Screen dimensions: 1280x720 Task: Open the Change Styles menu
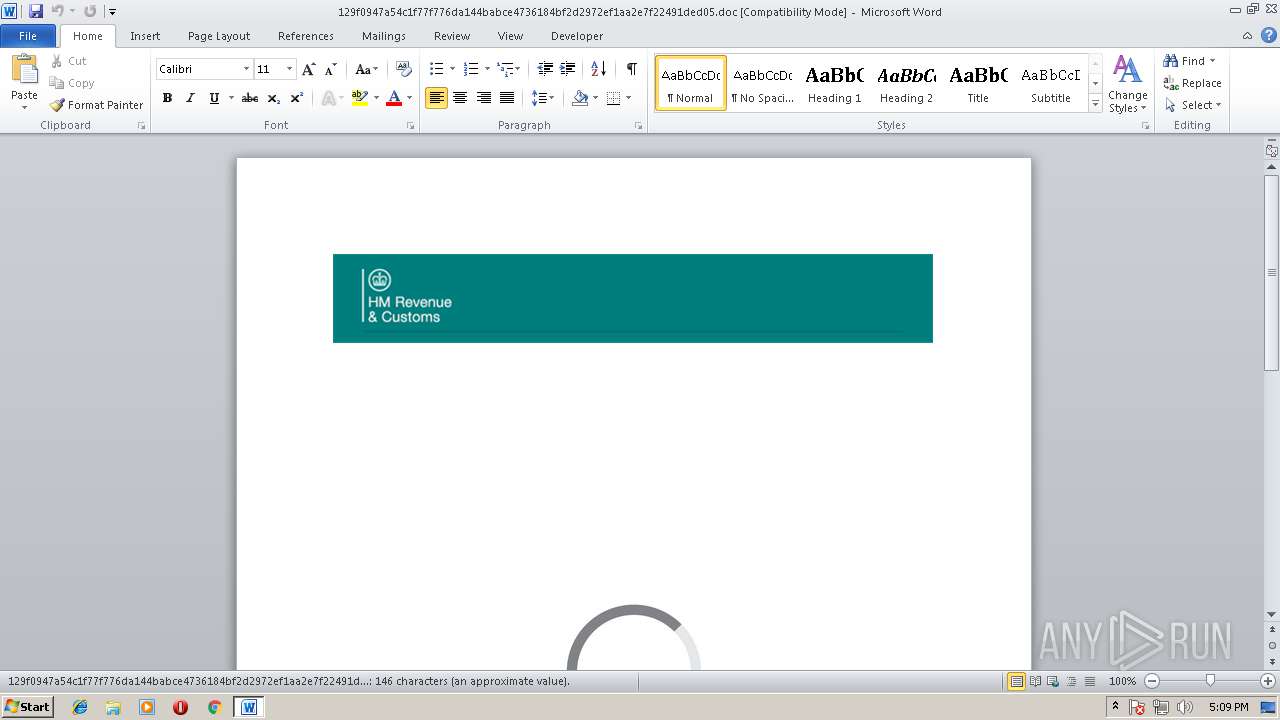click(x=1127, y=85)
